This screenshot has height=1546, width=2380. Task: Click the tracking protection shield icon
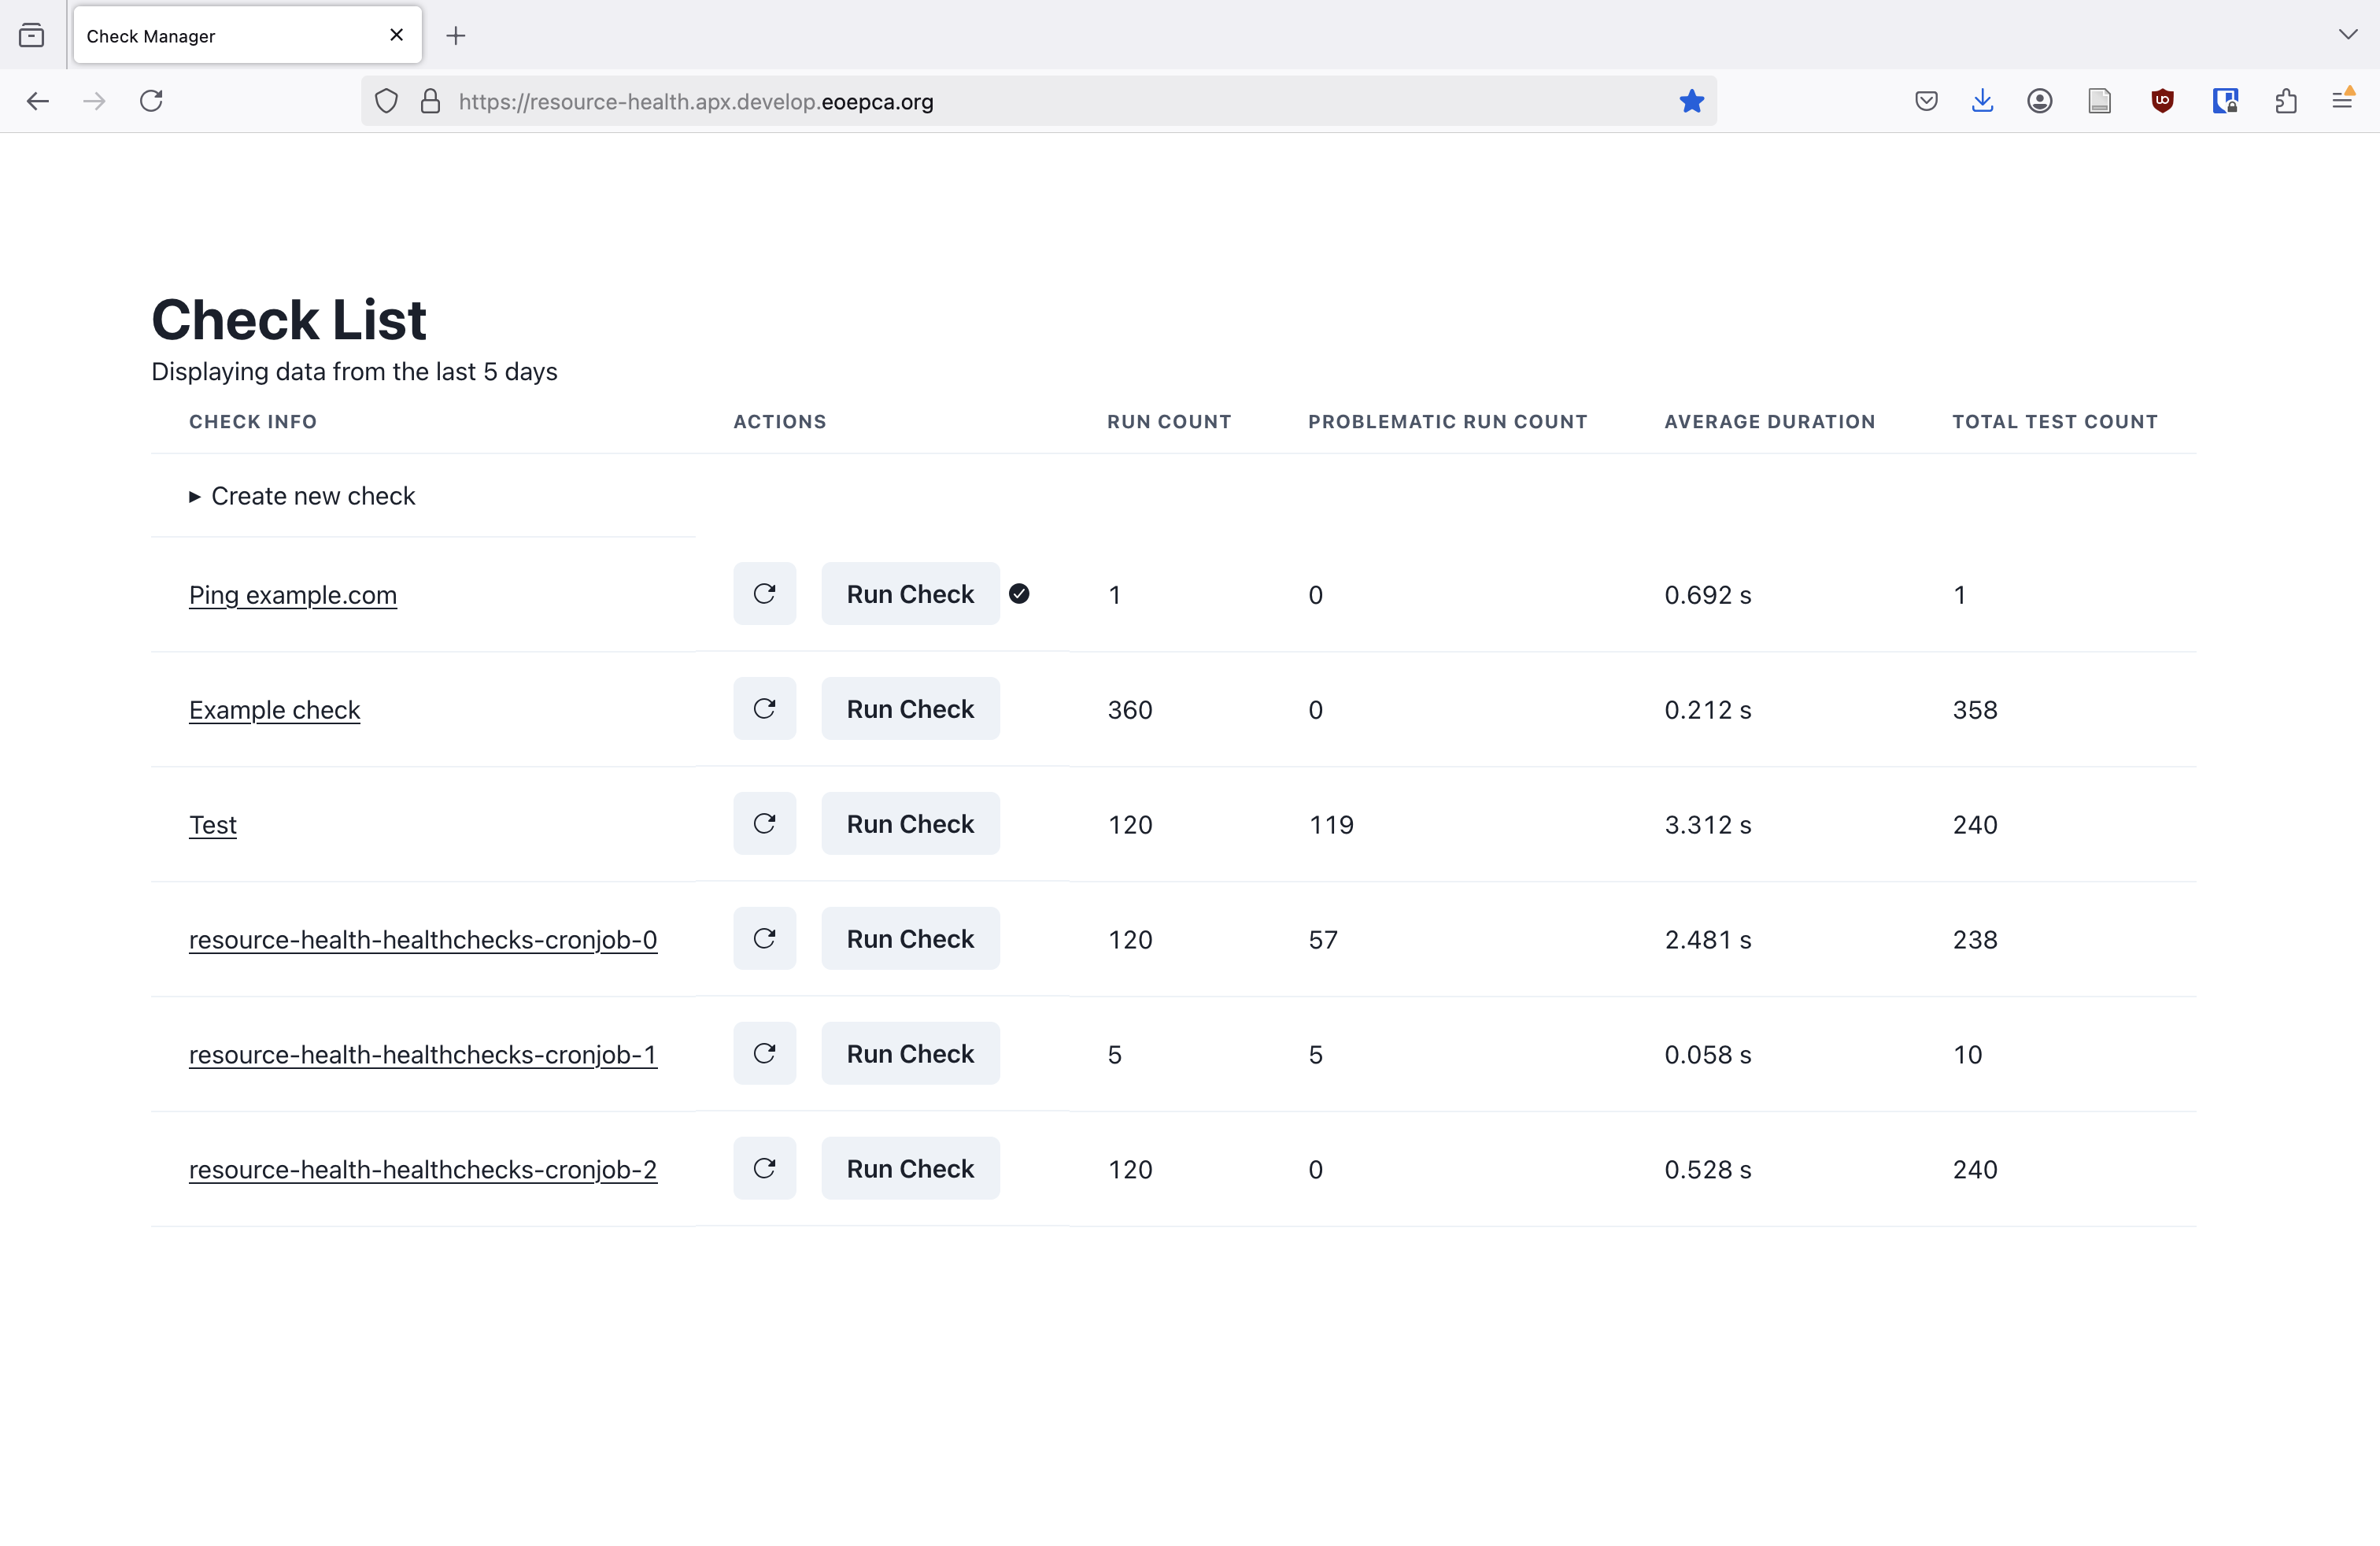[x=386, y=101]
